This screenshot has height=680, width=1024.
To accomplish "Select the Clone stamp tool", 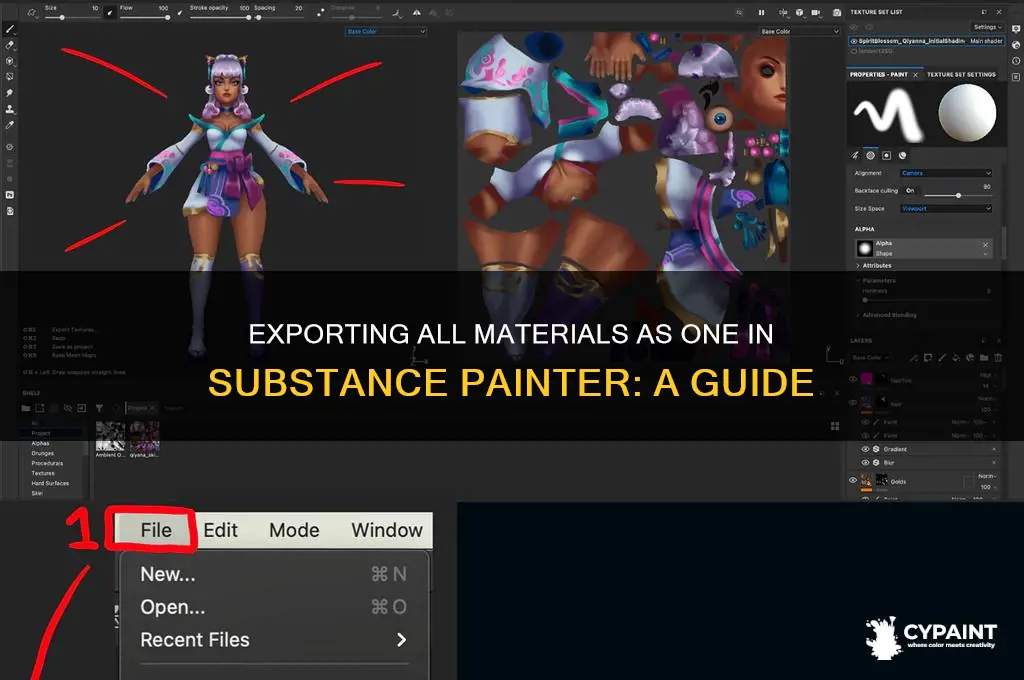I will click(x=9, y=109).
